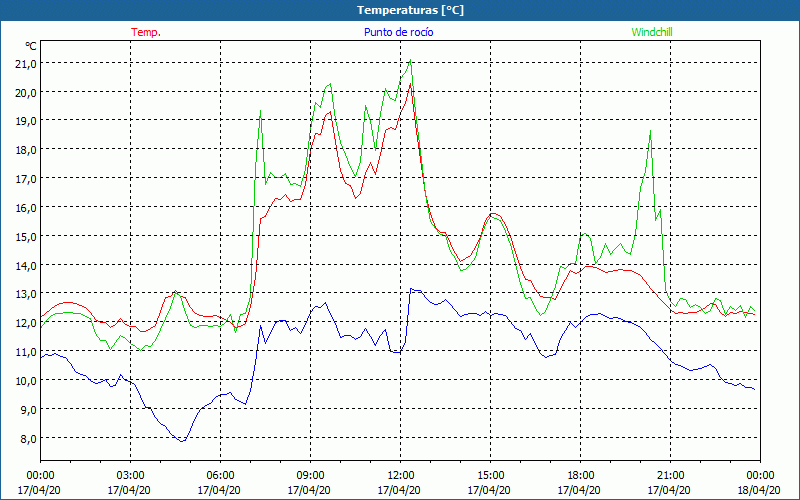Click the 9,0 y-axis value
Viewport: 800px width, 500px height.
(30, 409)
